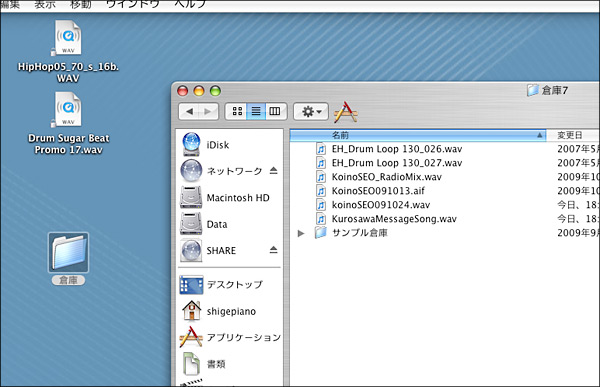Switch Finder to list view
This screenshot has width=600, height=387.
pos(256,111)
